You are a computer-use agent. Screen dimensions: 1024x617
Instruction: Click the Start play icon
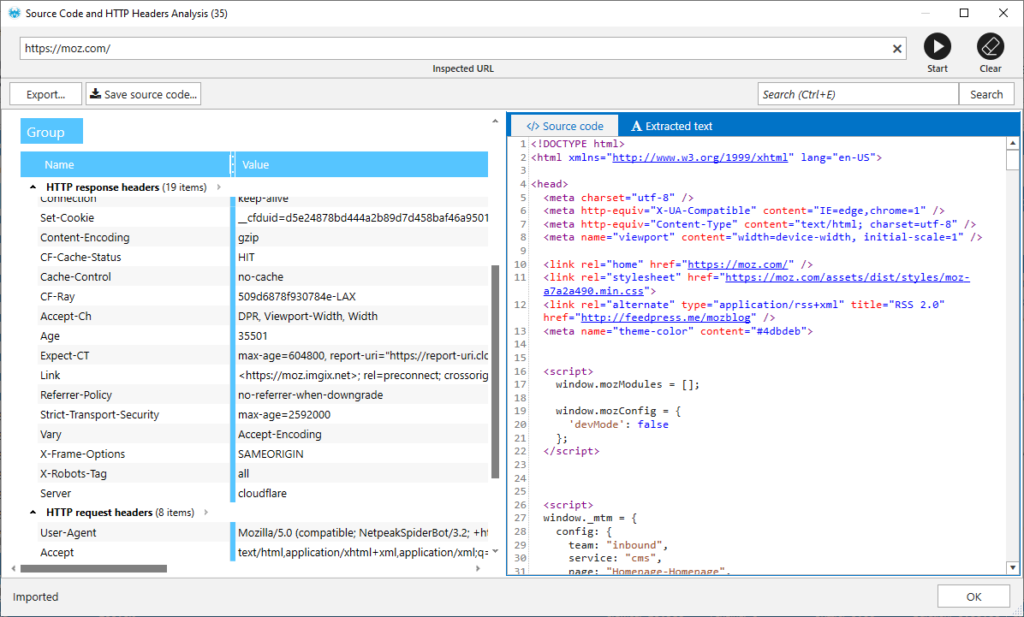coord(937,46)
